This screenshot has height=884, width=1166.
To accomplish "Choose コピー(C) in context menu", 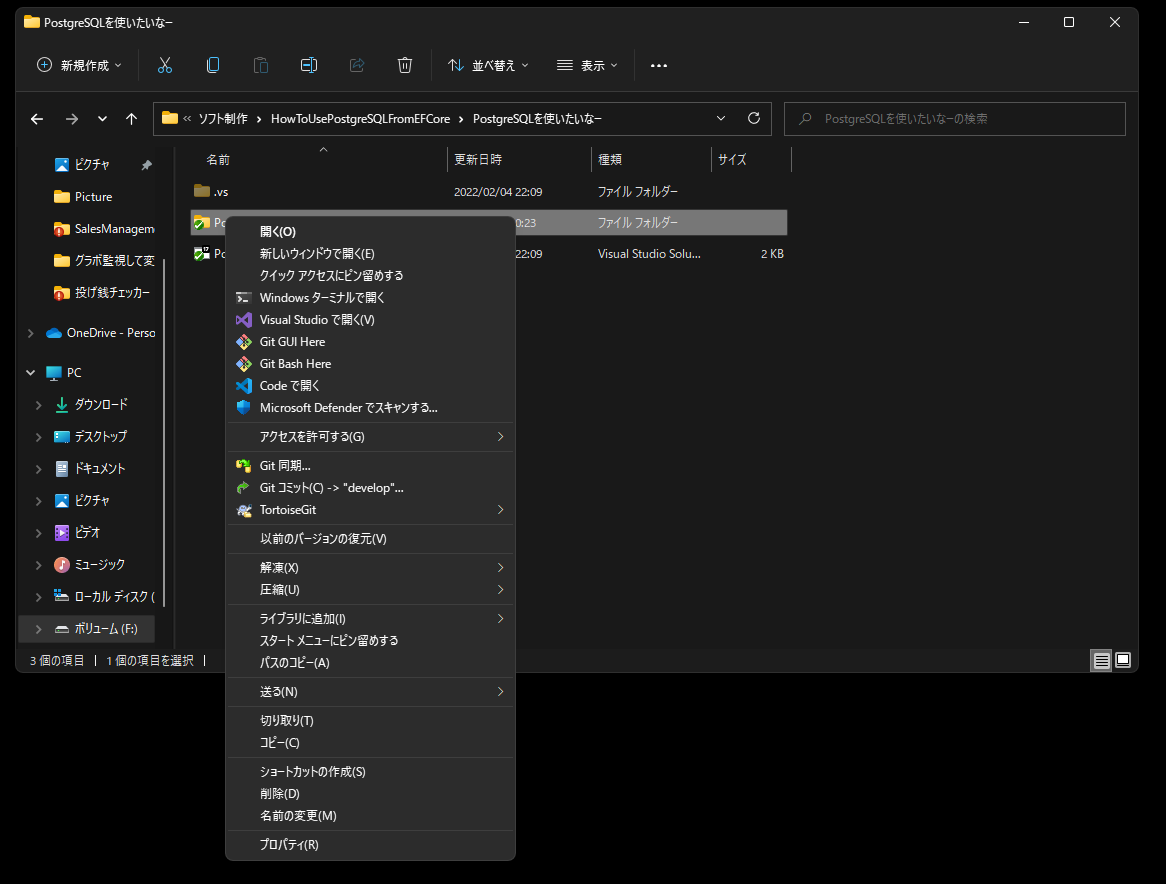I will click(370, 743).
